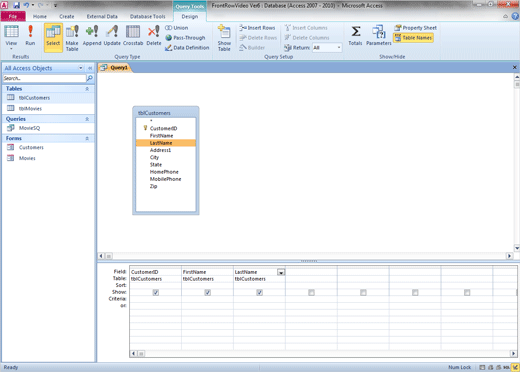Click the Builder button

[x=252, y=48]
